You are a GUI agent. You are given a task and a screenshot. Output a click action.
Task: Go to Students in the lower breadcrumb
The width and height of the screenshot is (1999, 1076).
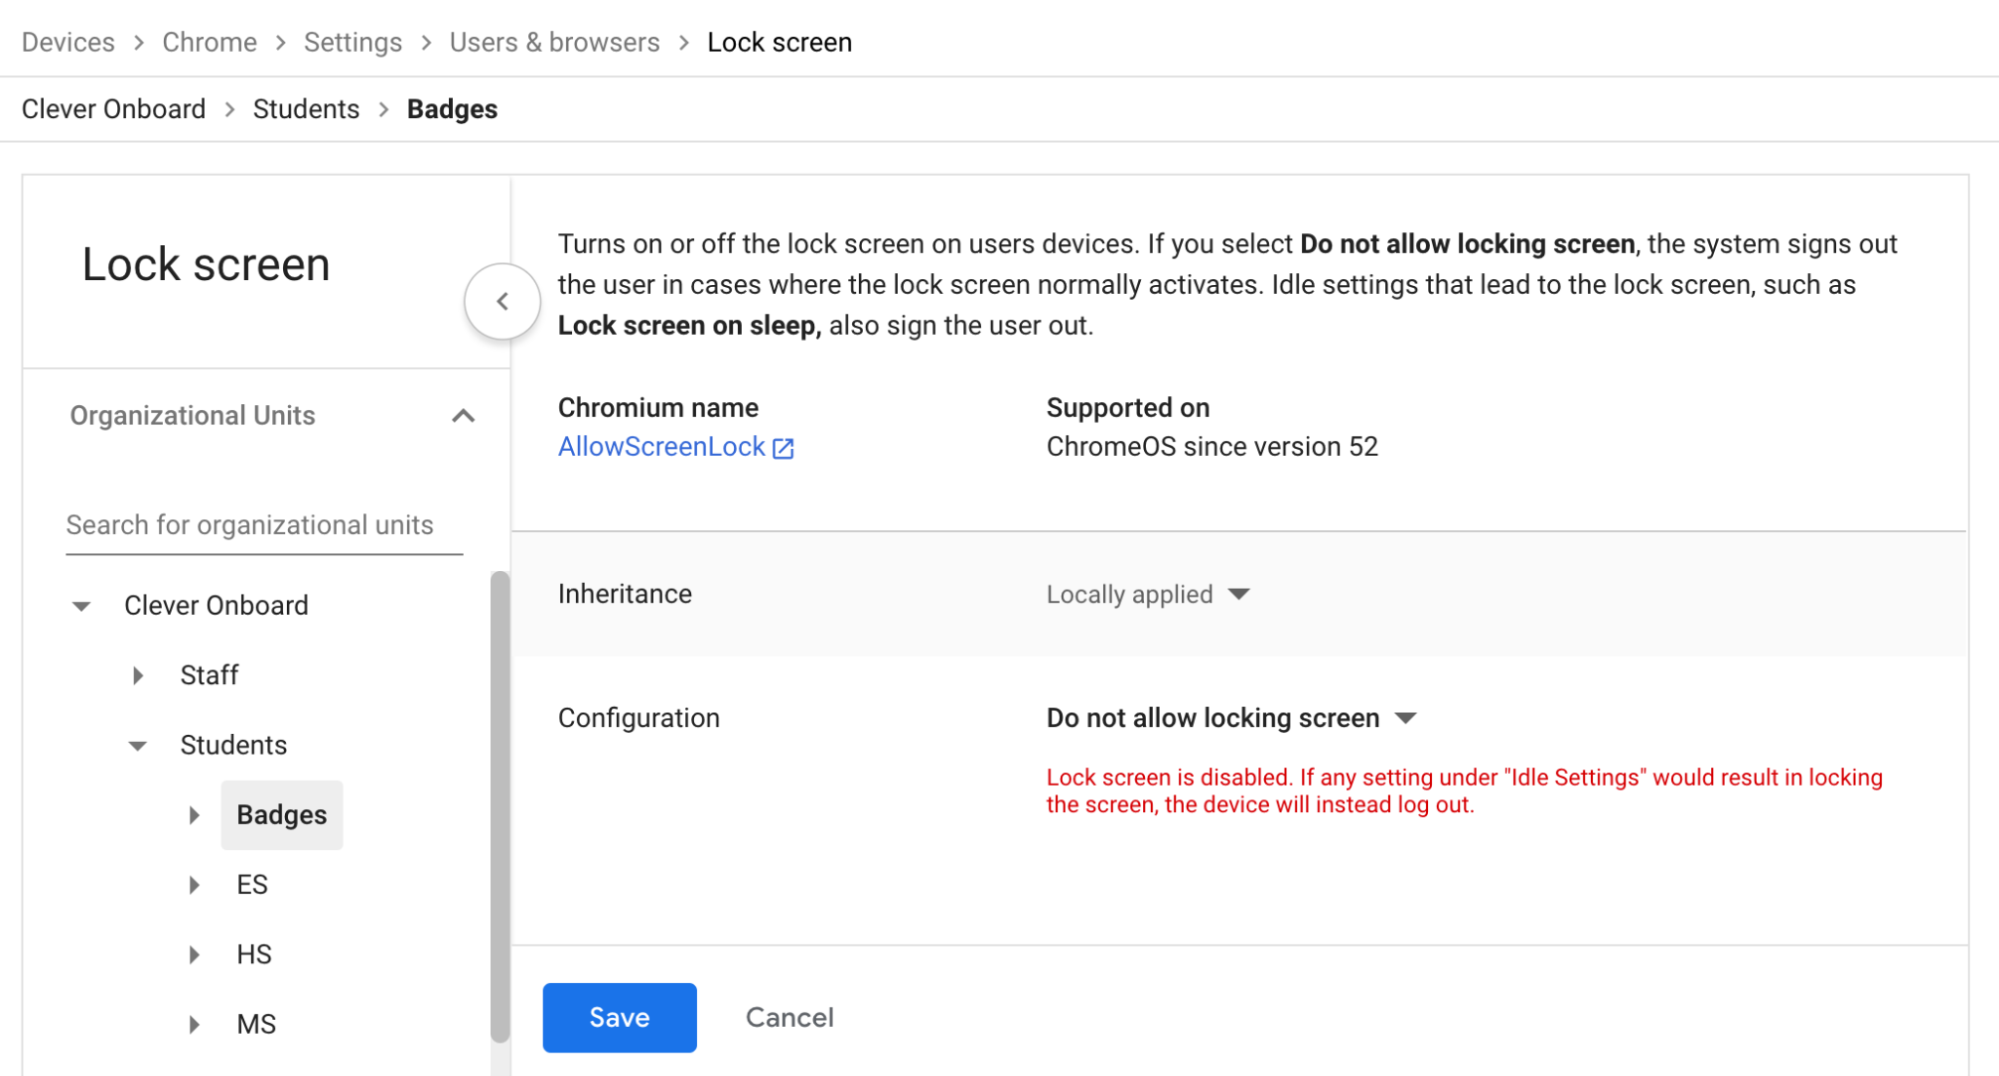pyautogui.click(x=305, y=108)
